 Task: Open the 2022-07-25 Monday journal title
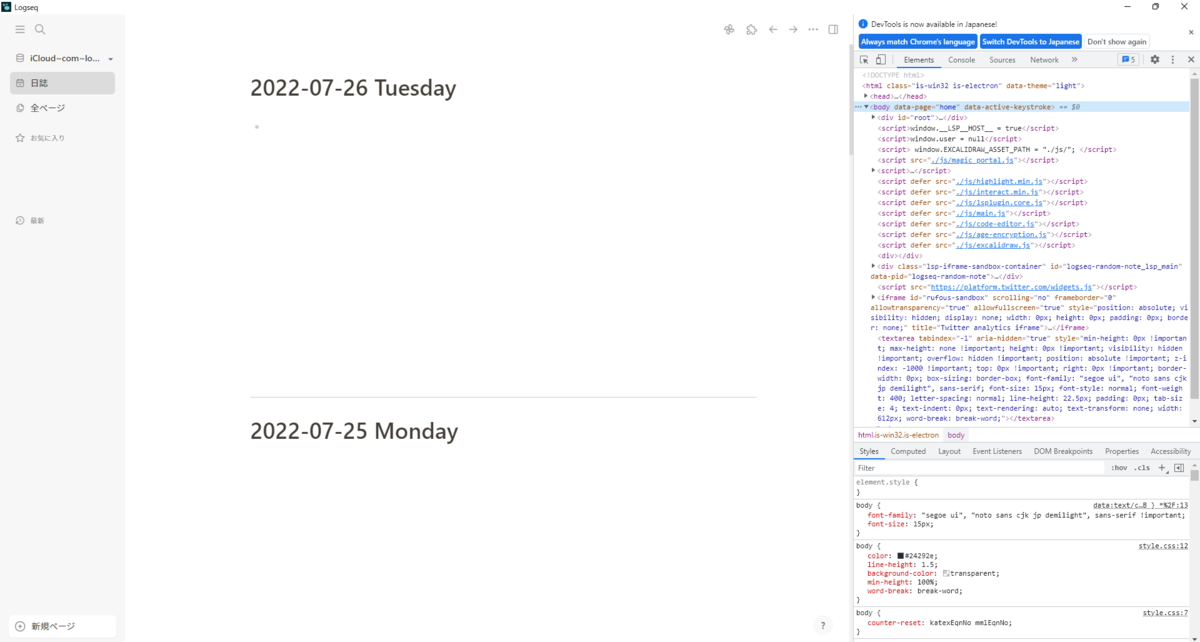[354, 431]
